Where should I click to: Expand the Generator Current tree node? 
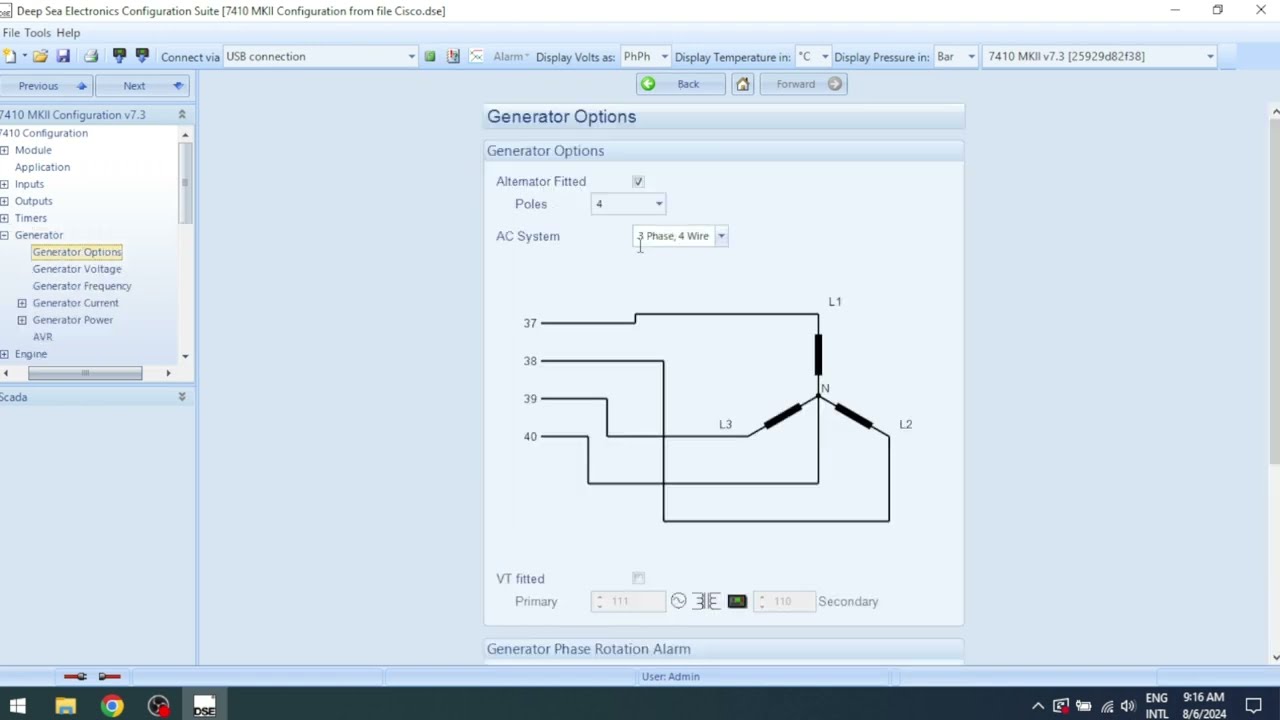tap(22, 303)
